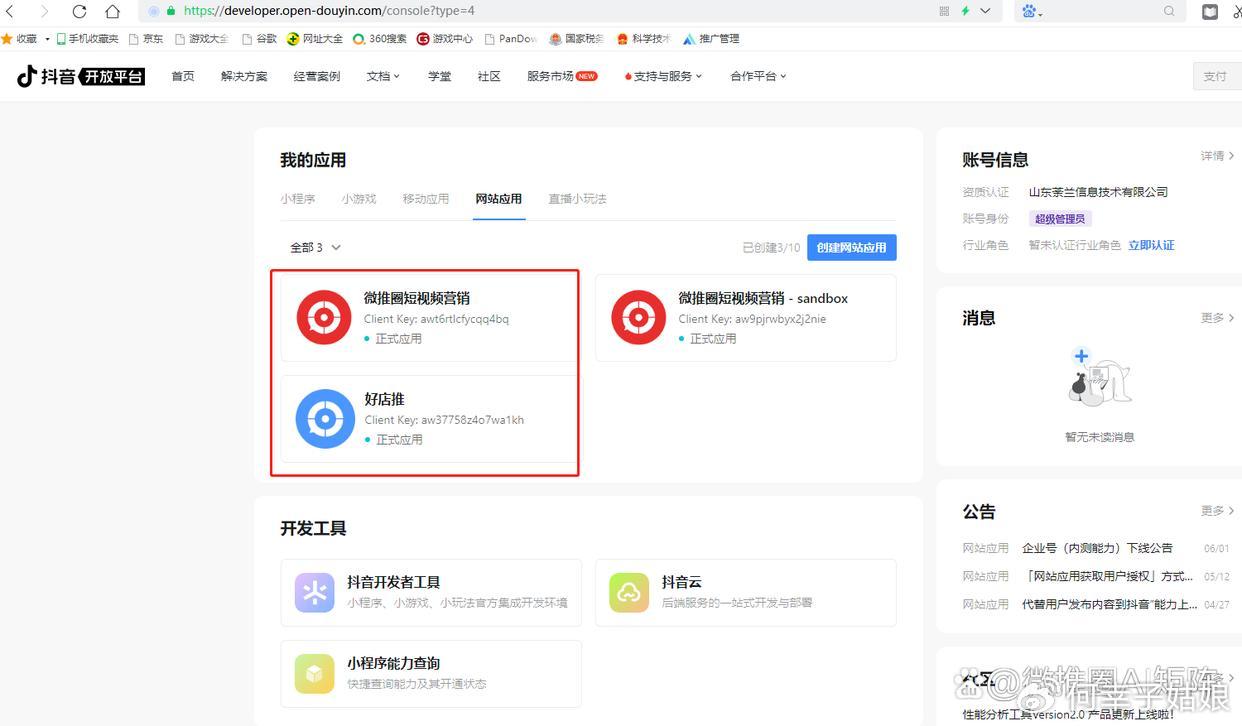Switch to the 直播小玩法 tab
Viewport: 1242px width, 726px height.
point(577,199)
